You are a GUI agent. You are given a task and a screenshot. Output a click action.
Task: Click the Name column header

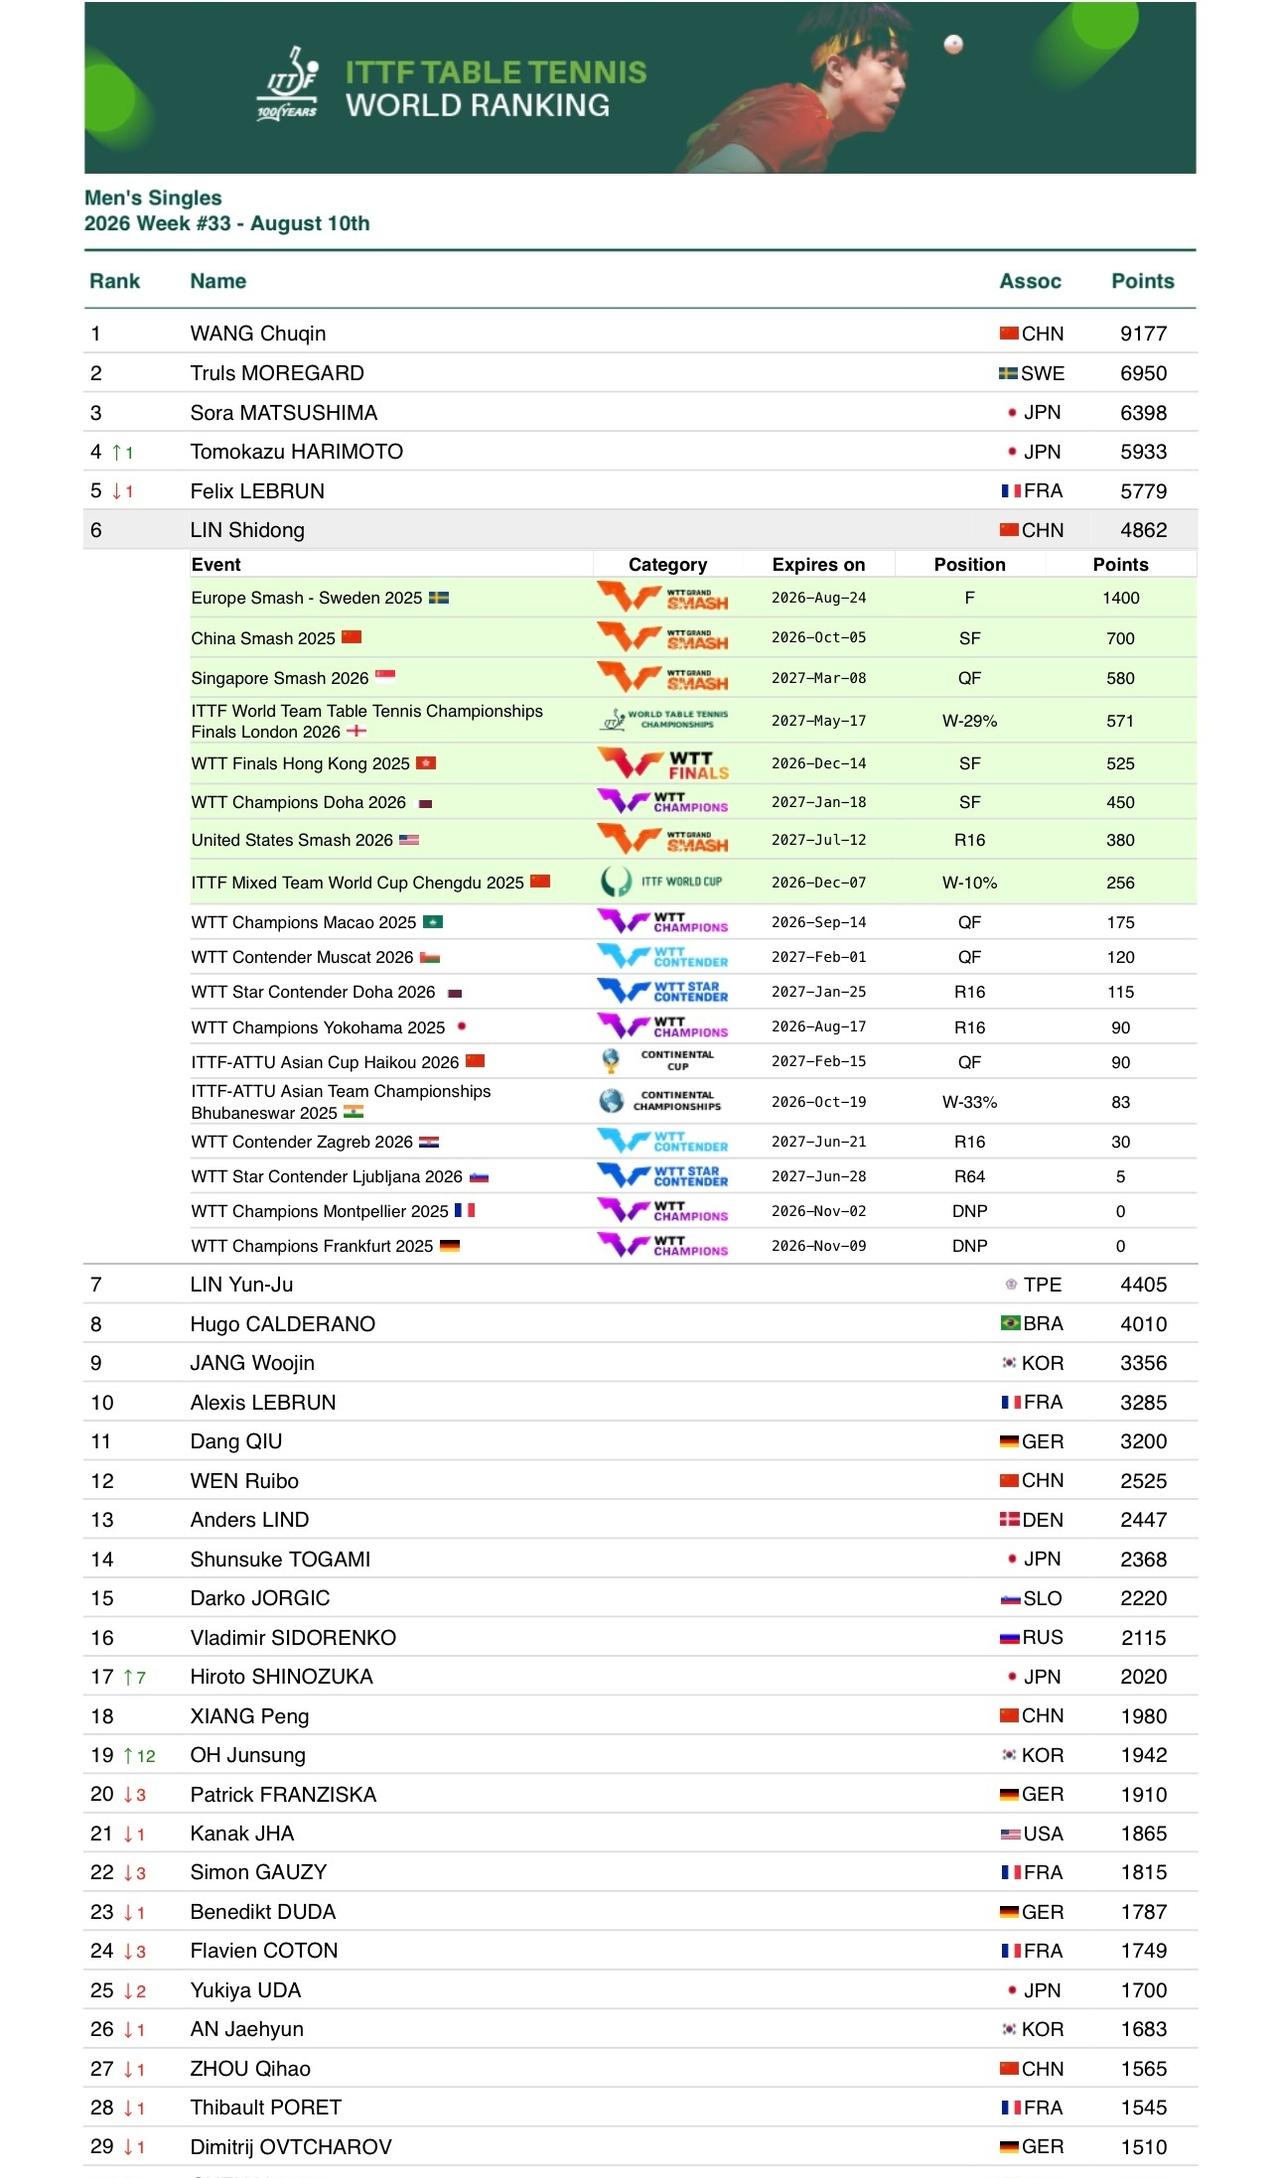[x=218, y=281]
